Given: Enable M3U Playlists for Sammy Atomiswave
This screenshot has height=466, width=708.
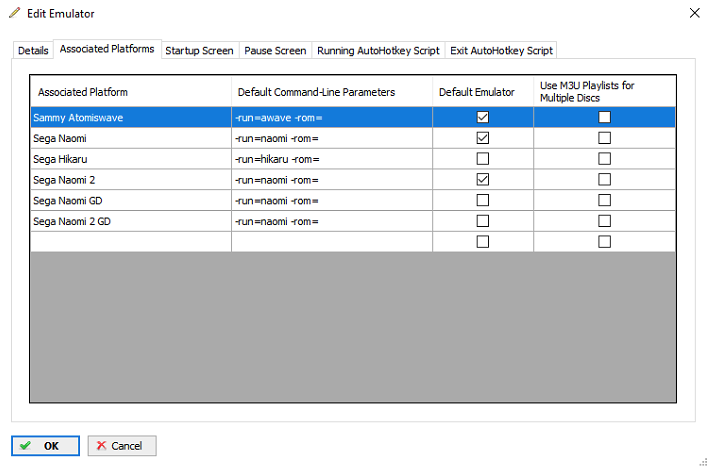Looking at the screenshot, I should (605, 117).
